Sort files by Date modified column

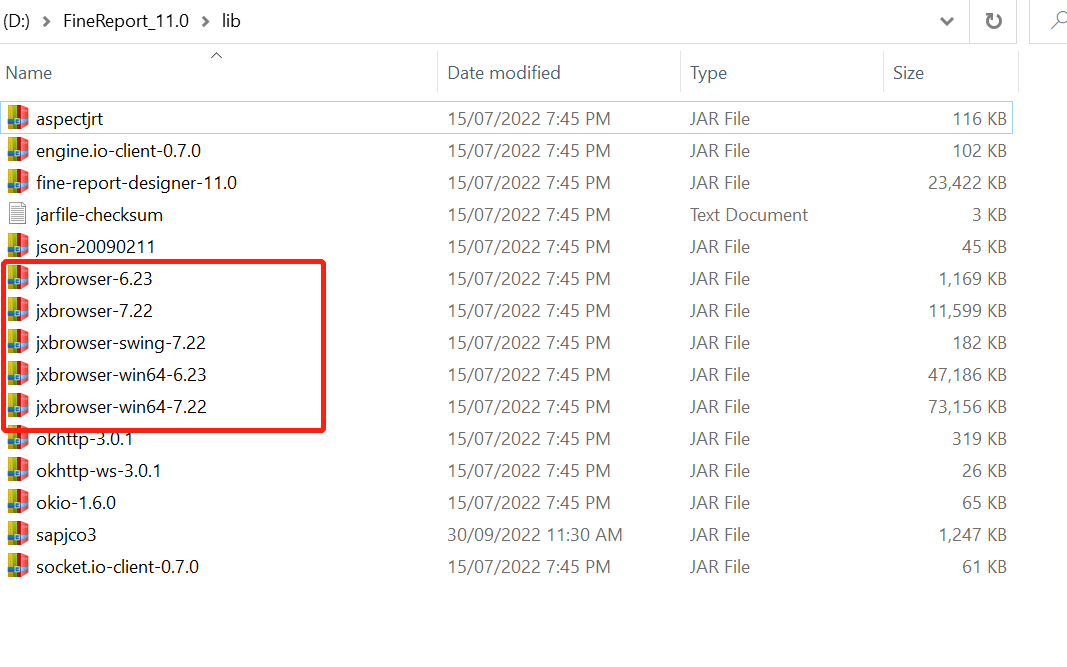(x=503, y=73)
